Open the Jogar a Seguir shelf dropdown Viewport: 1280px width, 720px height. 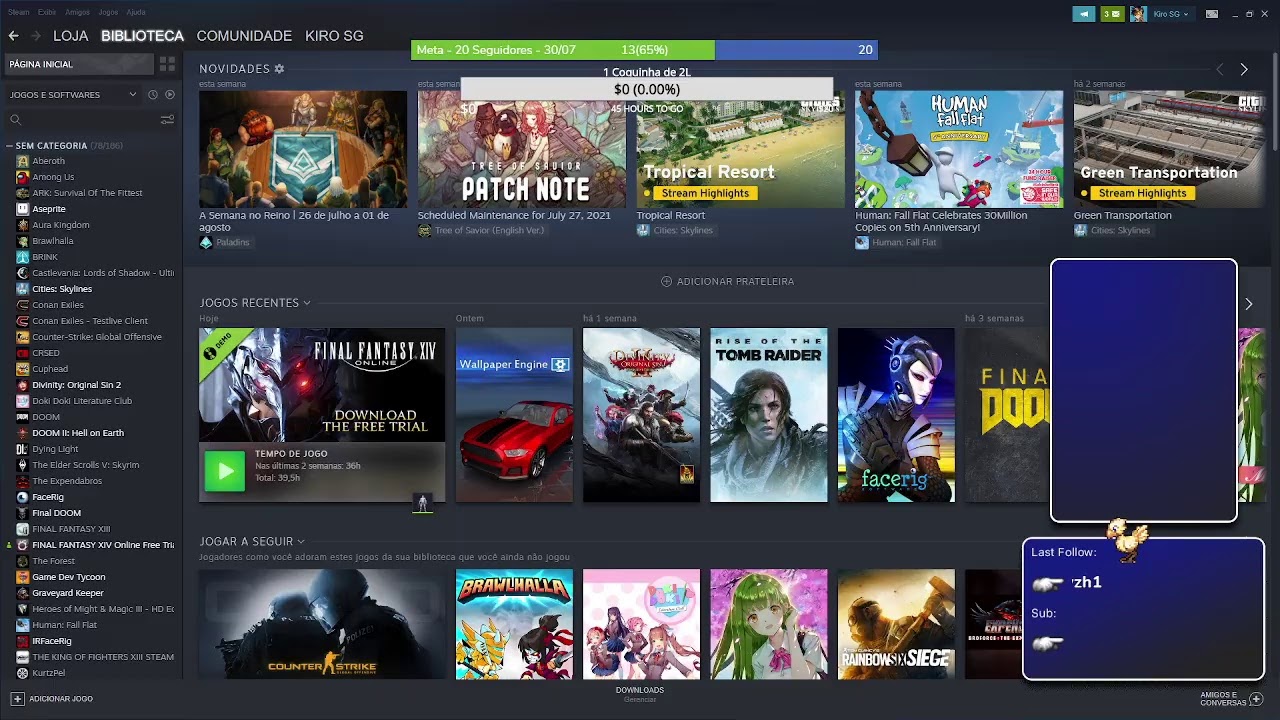tap(301, 542)
